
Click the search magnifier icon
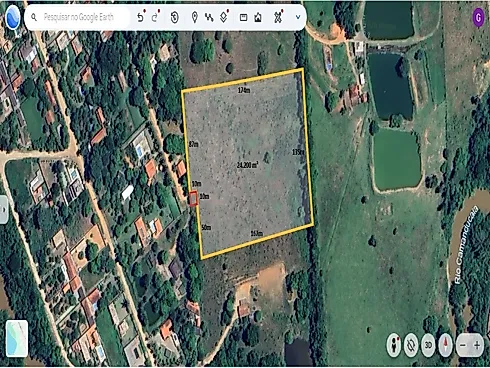(34, 17)
